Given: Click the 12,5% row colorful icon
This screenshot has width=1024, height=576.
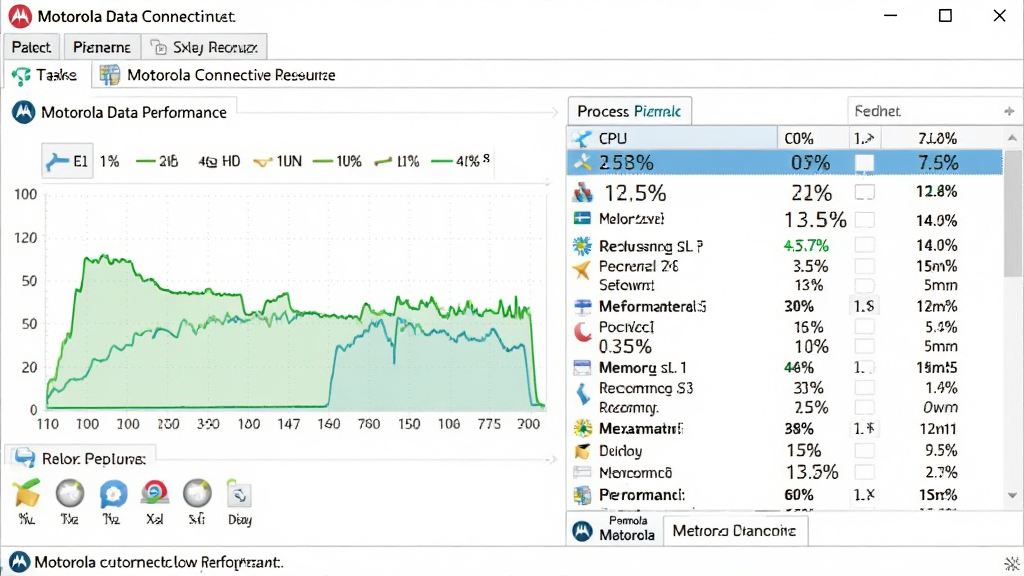Looking at the screenshot, I should click(x=582, y=193).
